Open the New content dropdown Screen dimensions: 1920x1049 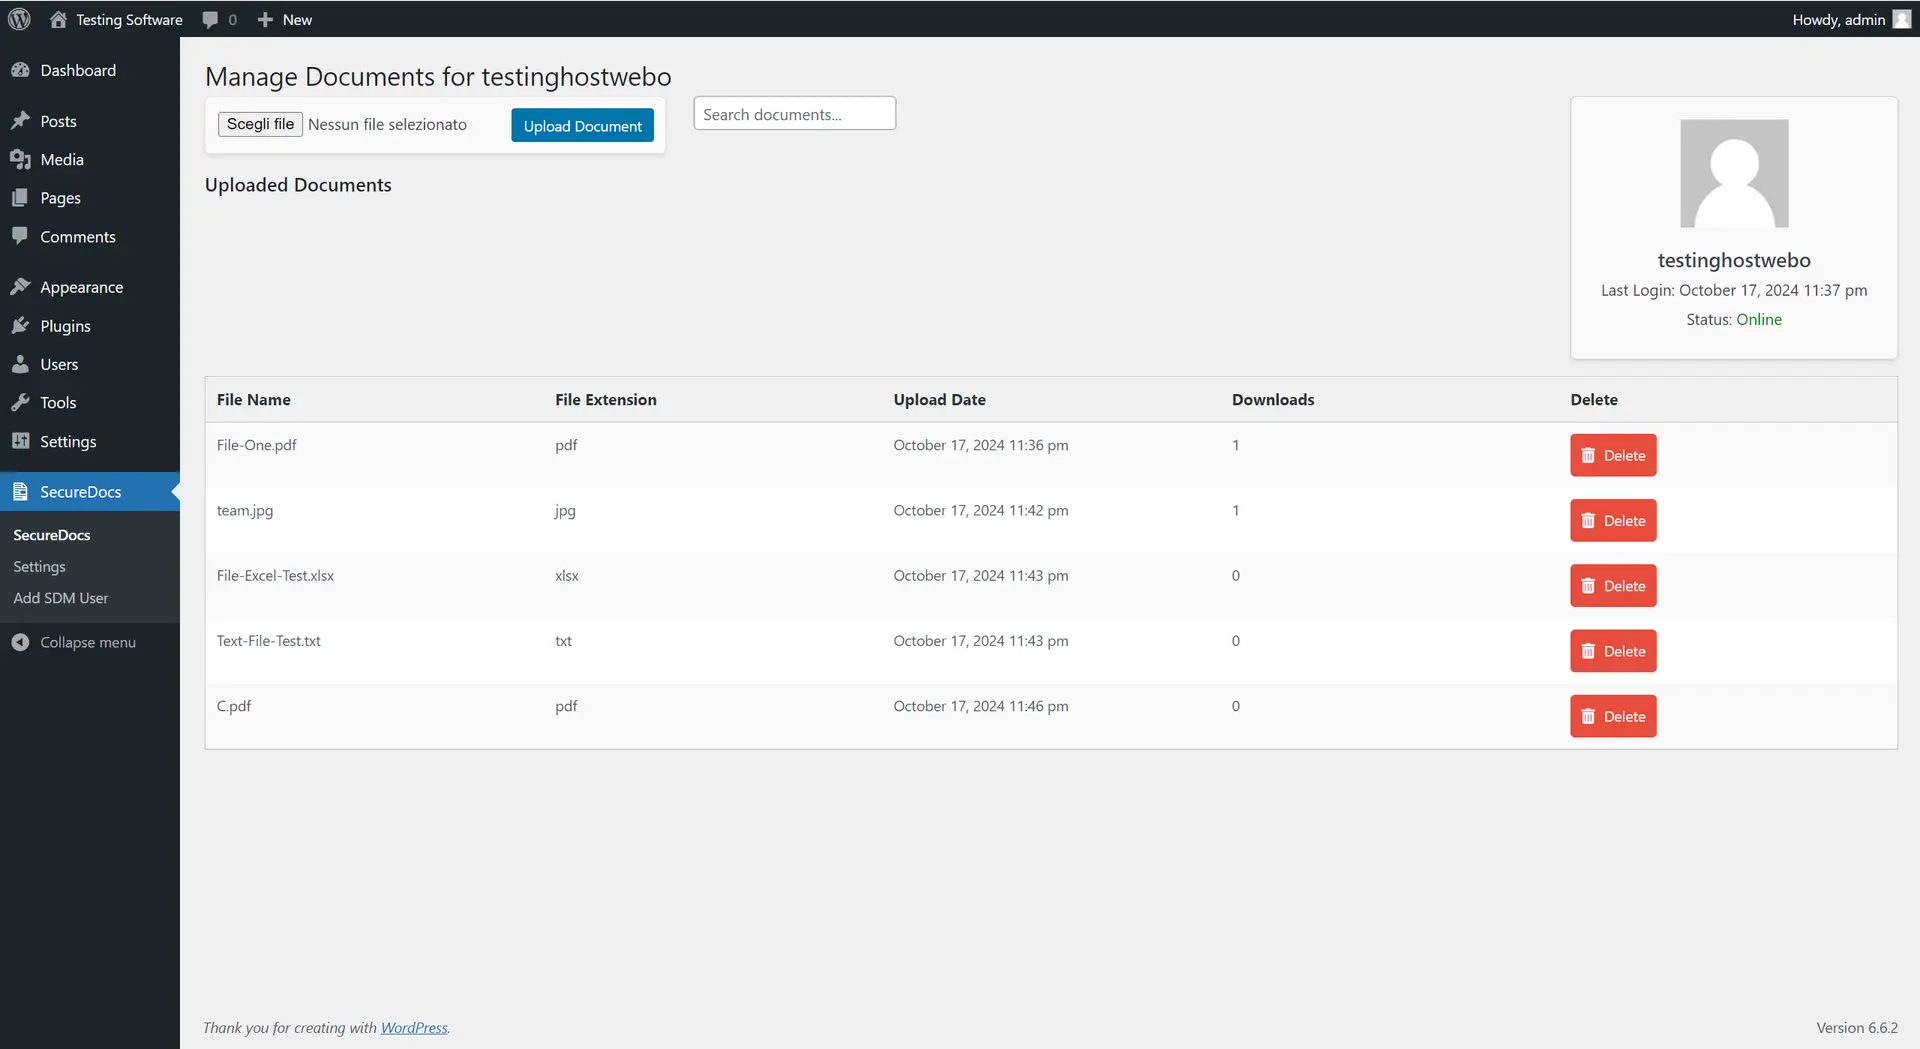pos(285,20)
